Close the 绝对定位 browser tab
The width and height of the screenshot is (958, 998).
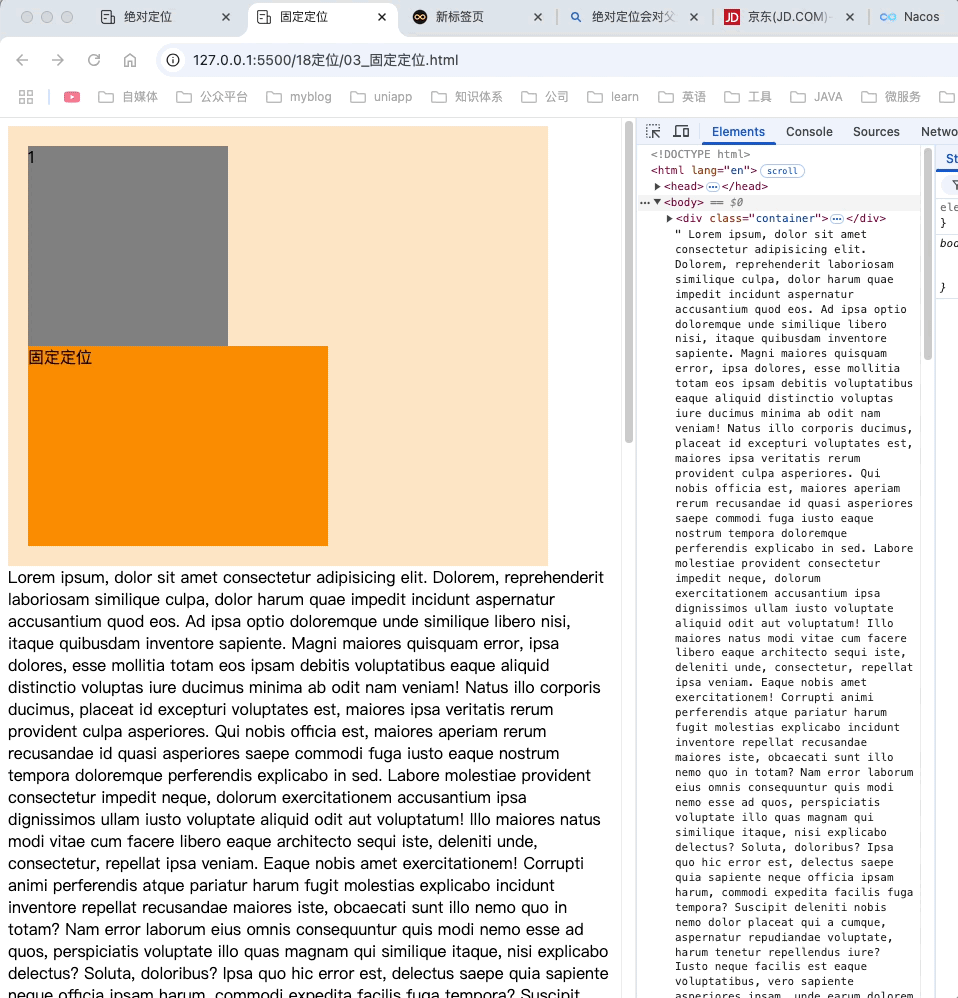[x=226, y=17]
